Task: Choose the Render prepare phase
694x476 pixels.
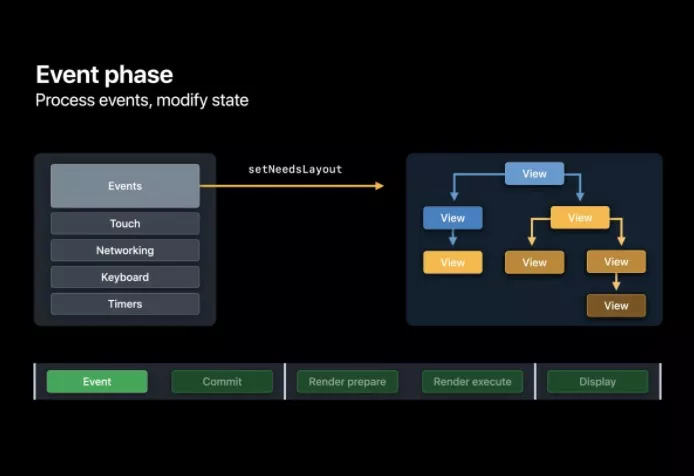Action: tap(347, 381)
